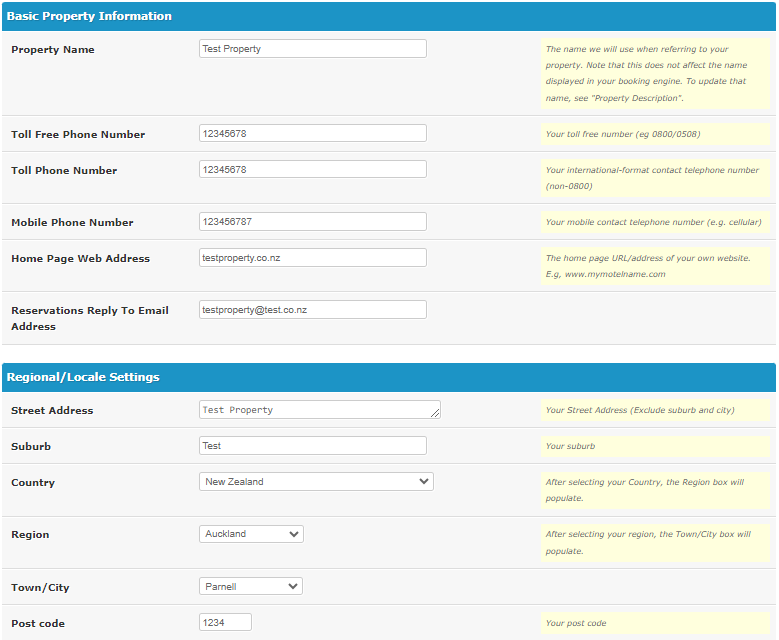Click the Property Name label
The width and height of the screenshot is (779, 640).
tap(53, 50)
